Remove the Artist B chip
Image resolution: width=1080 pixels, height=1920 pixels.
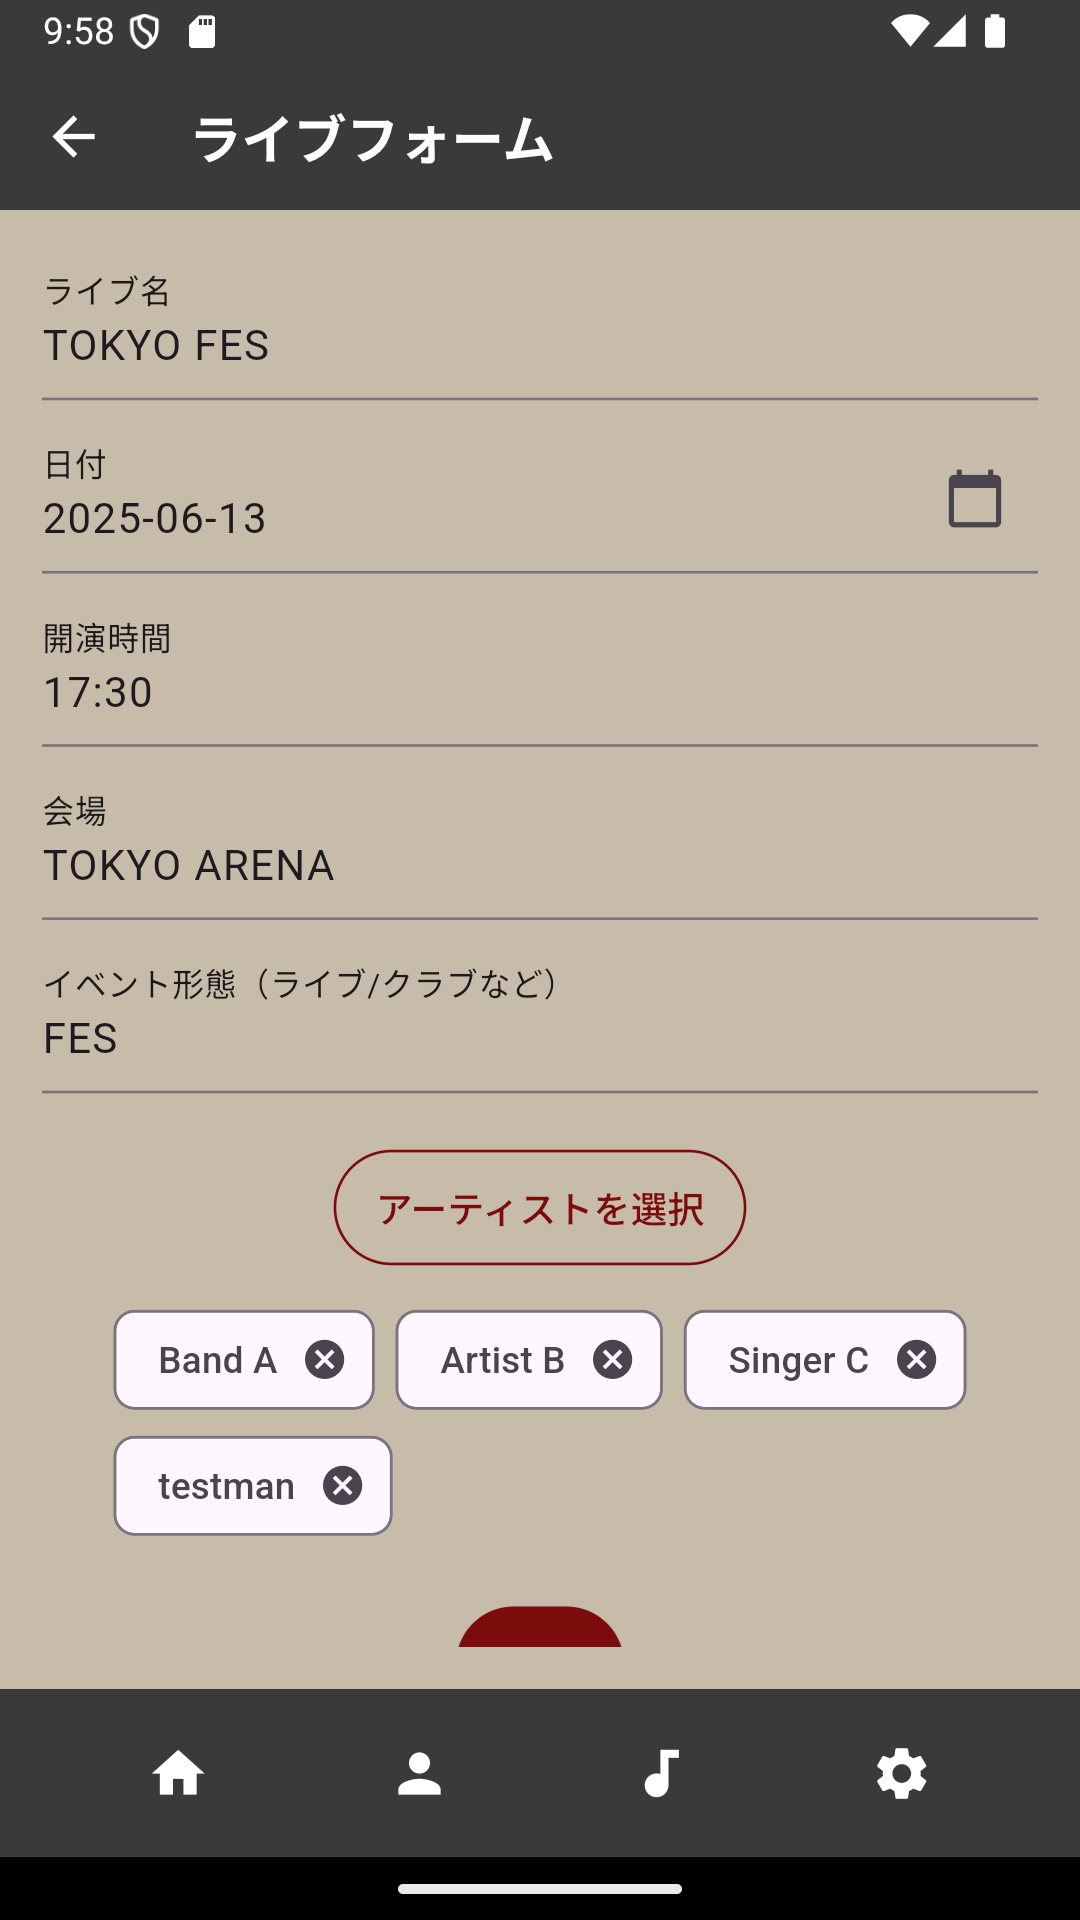(612, 1360)
